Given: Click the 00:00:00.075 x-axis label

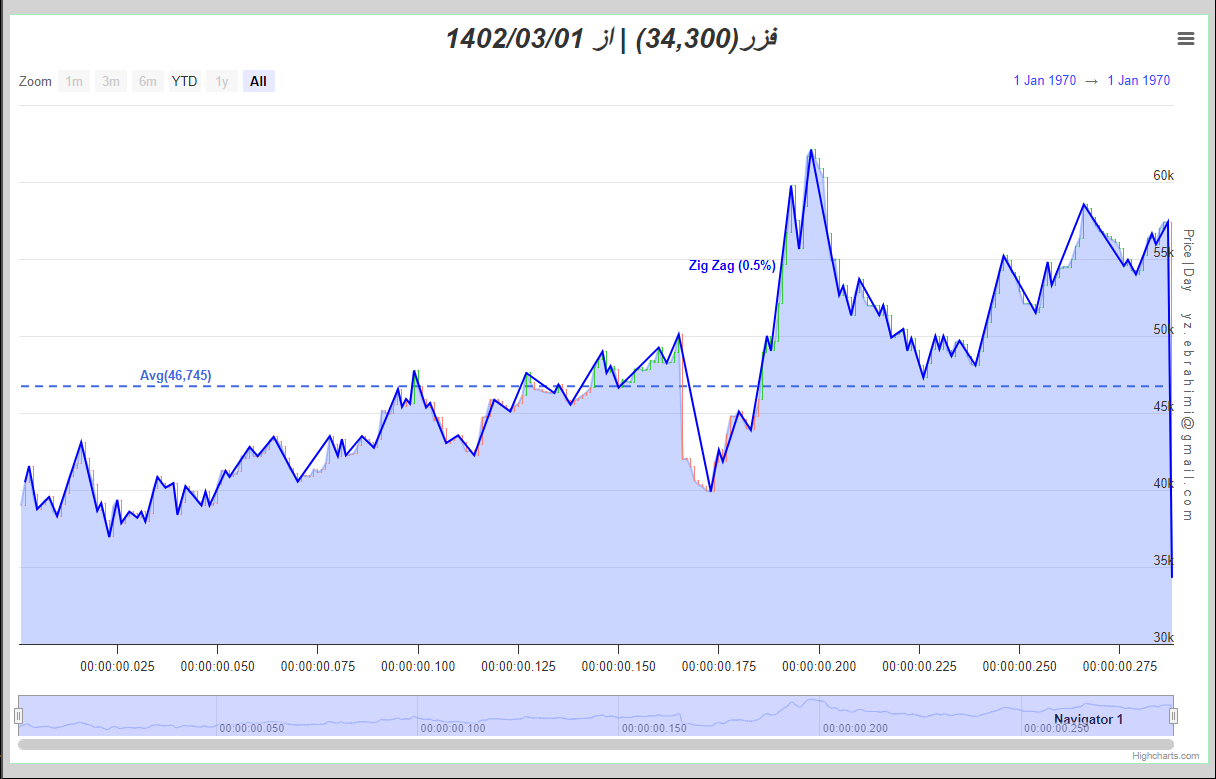Looking at the screenshot, I should point(318,666).
